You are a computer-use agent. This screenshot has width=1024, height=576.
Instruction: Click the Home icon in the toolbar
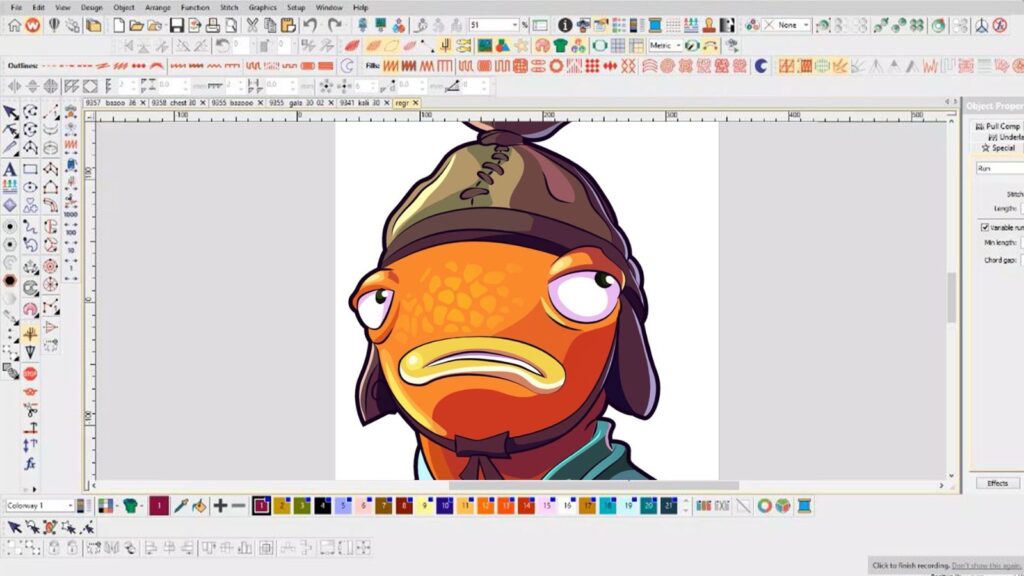pos(14,25)
